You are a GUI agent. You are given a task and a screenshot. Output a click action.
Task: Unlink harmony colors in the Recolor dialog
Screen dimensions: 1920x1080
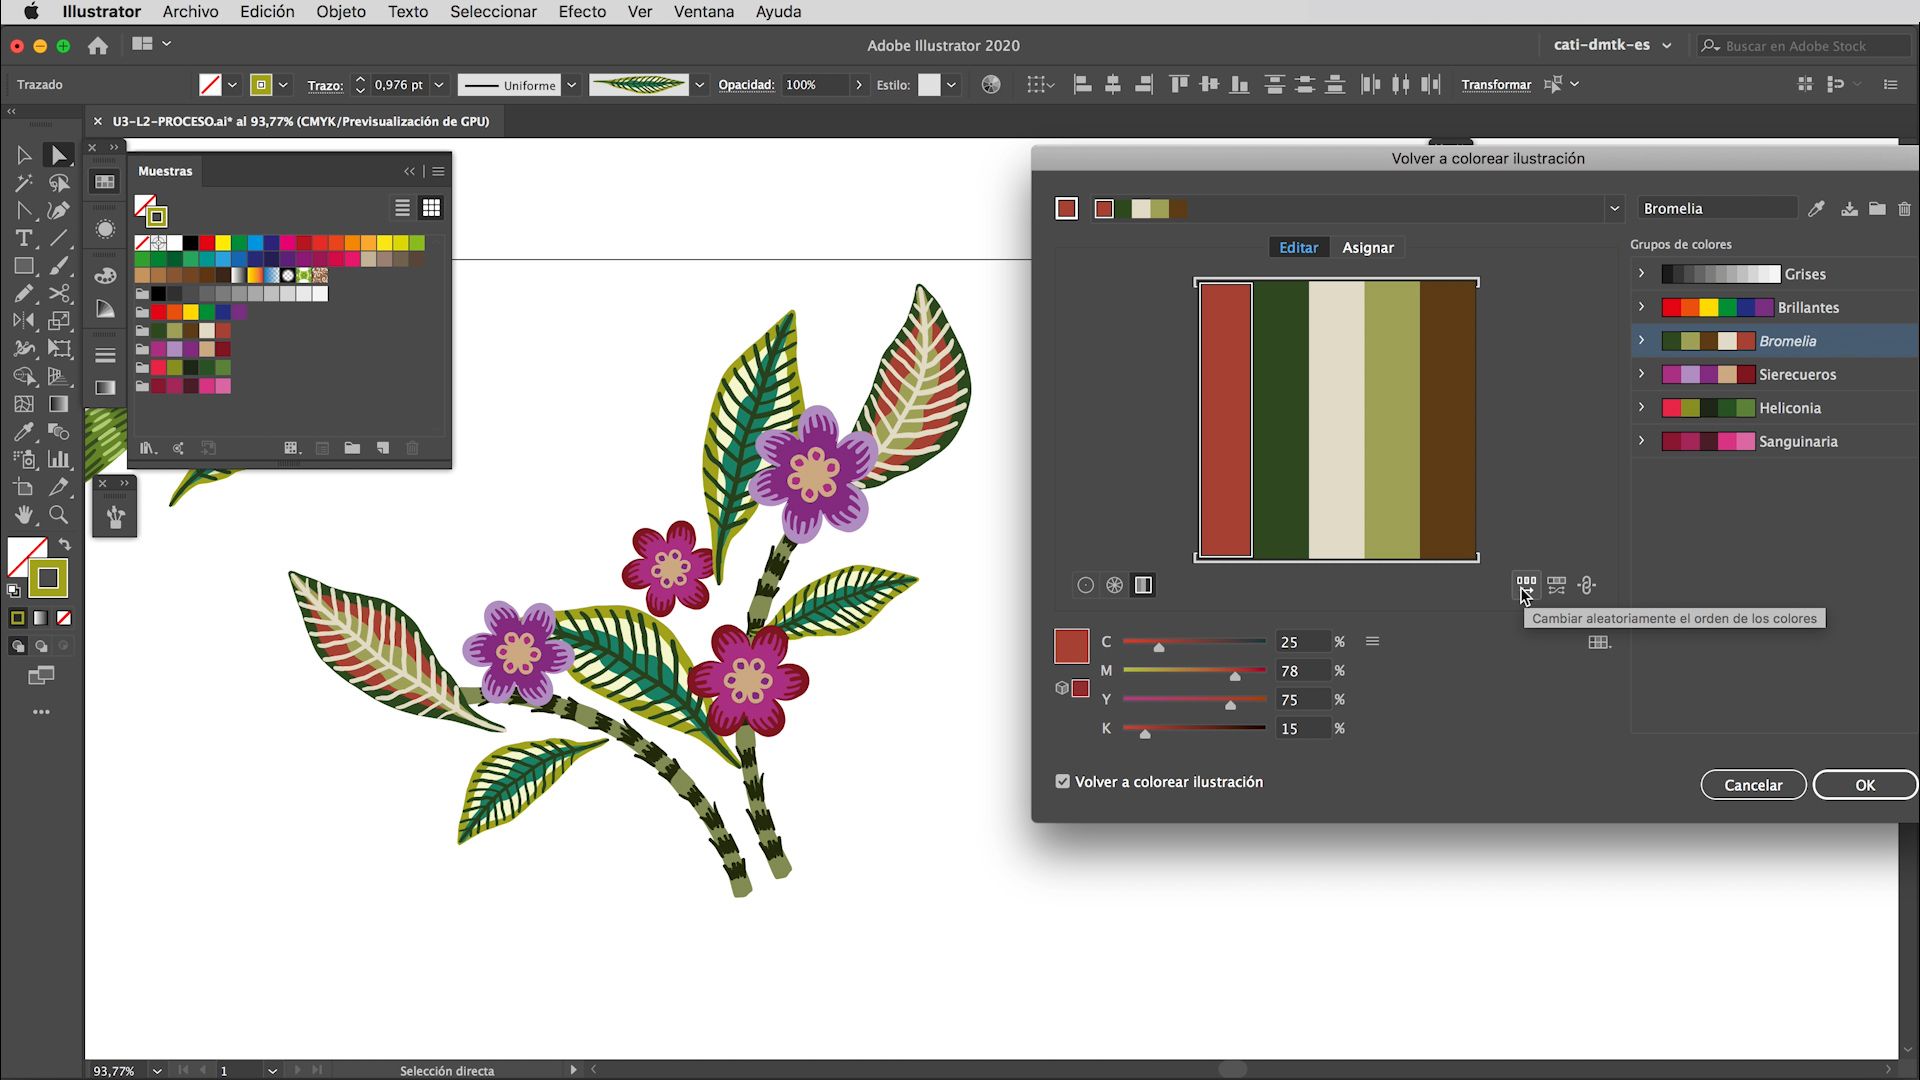tap(1588, 585)
